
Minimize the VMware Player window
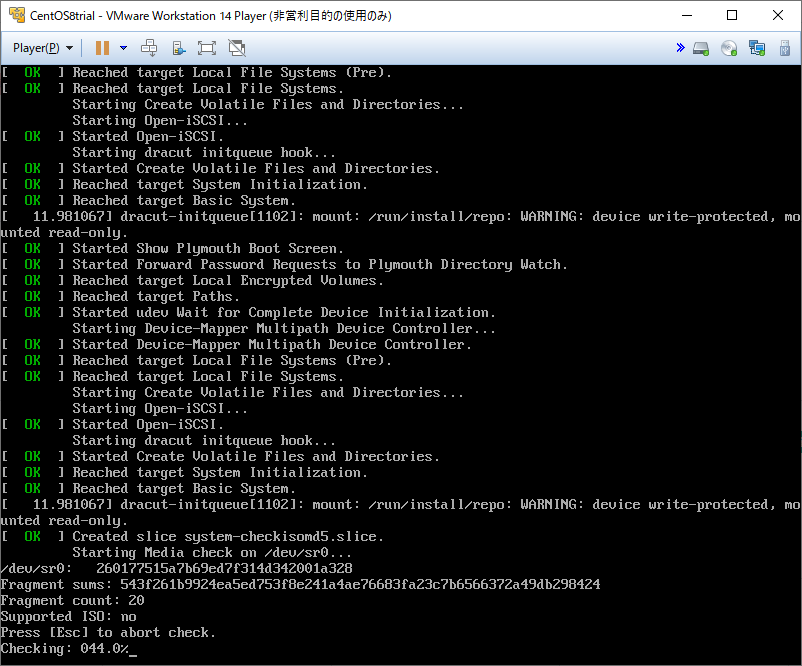(x=687, y=15)
